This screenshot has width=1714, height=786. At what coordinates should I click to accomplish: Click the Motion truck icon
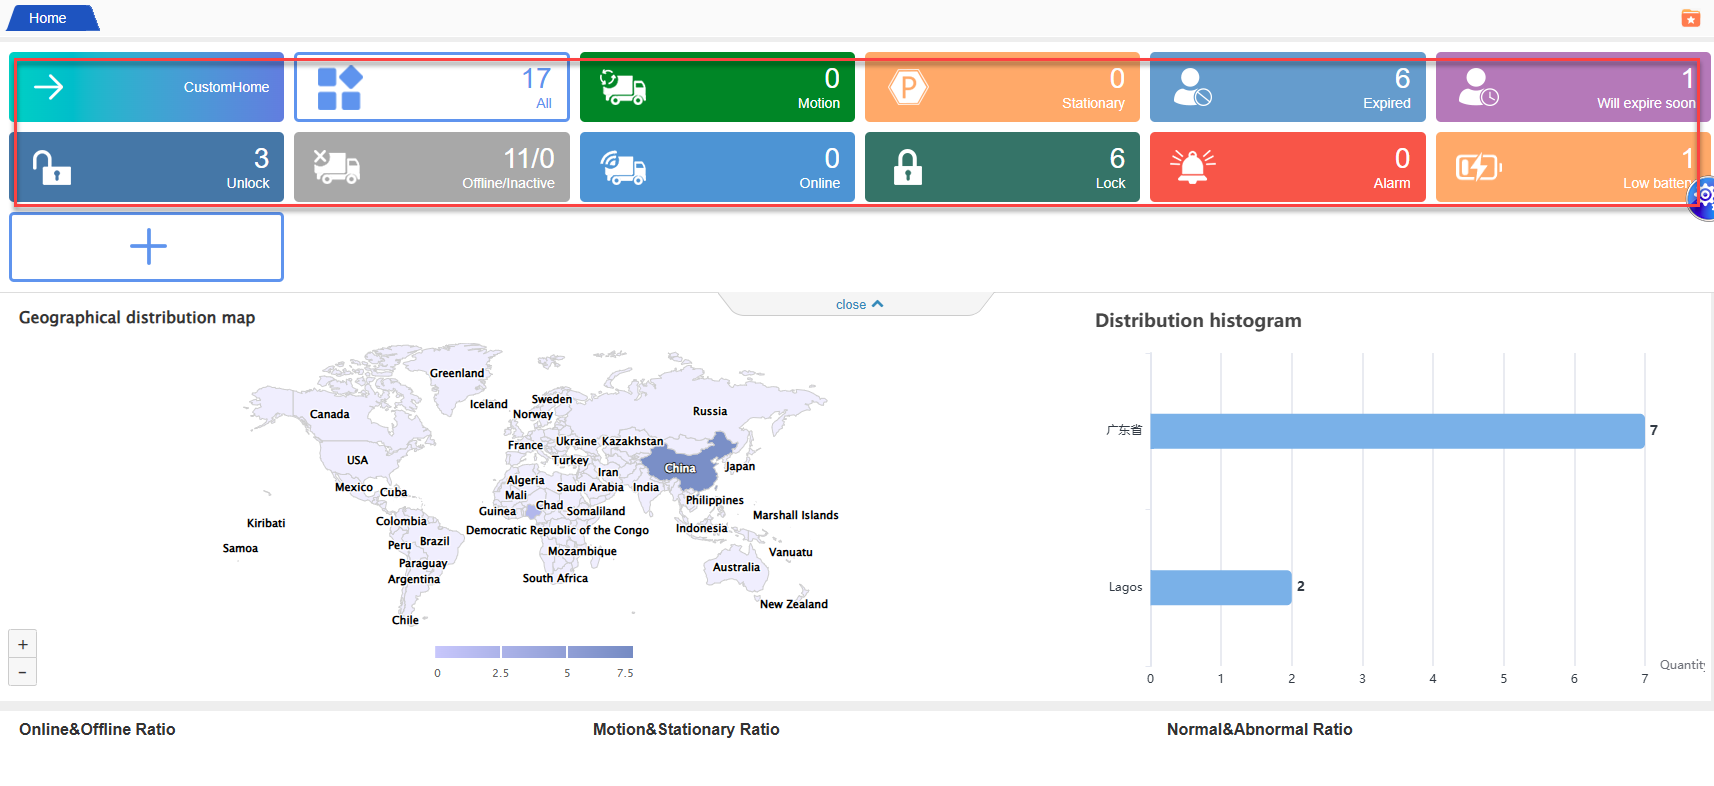coord(623,88)
